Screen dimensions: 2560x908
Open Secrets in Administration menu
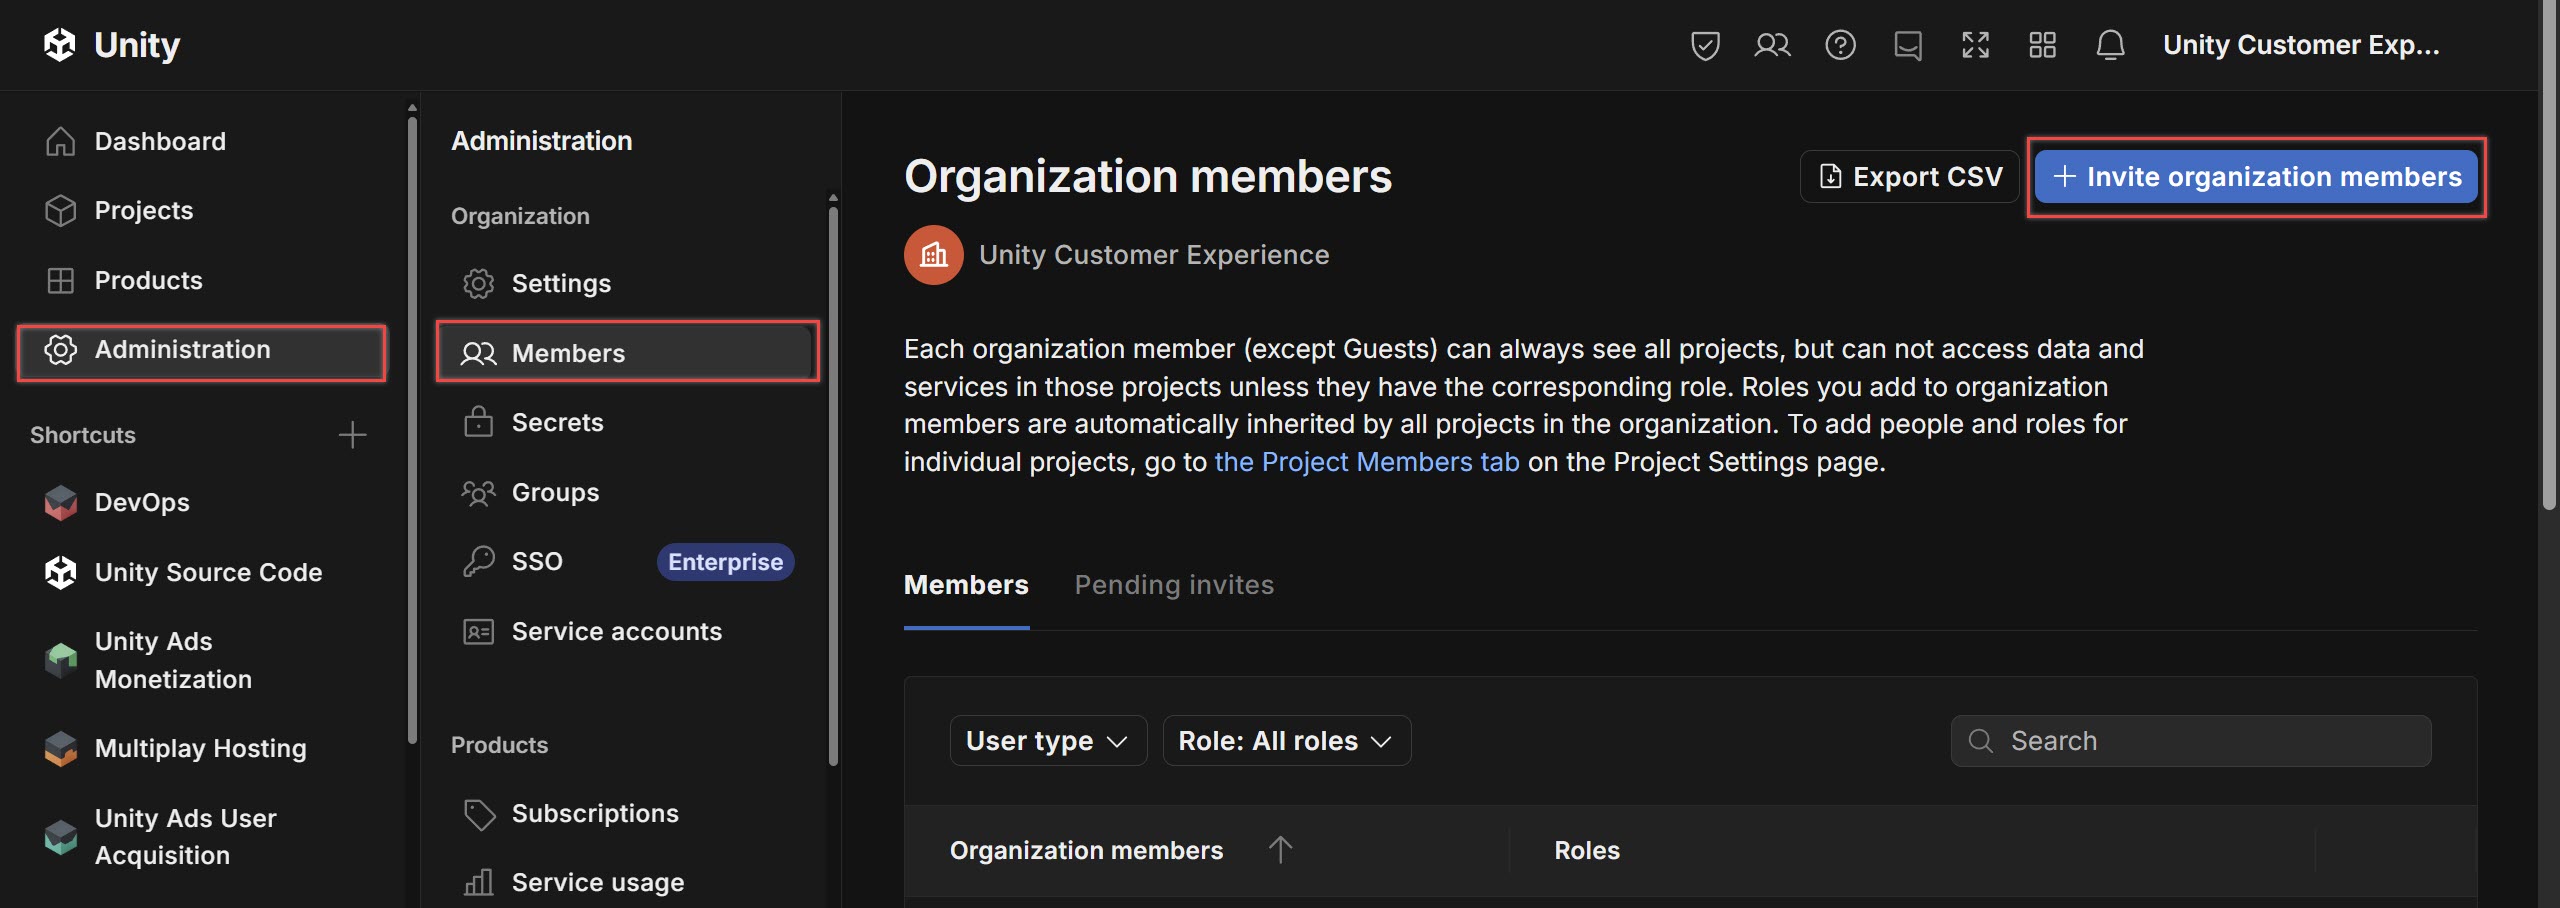(x=557, y=423)
